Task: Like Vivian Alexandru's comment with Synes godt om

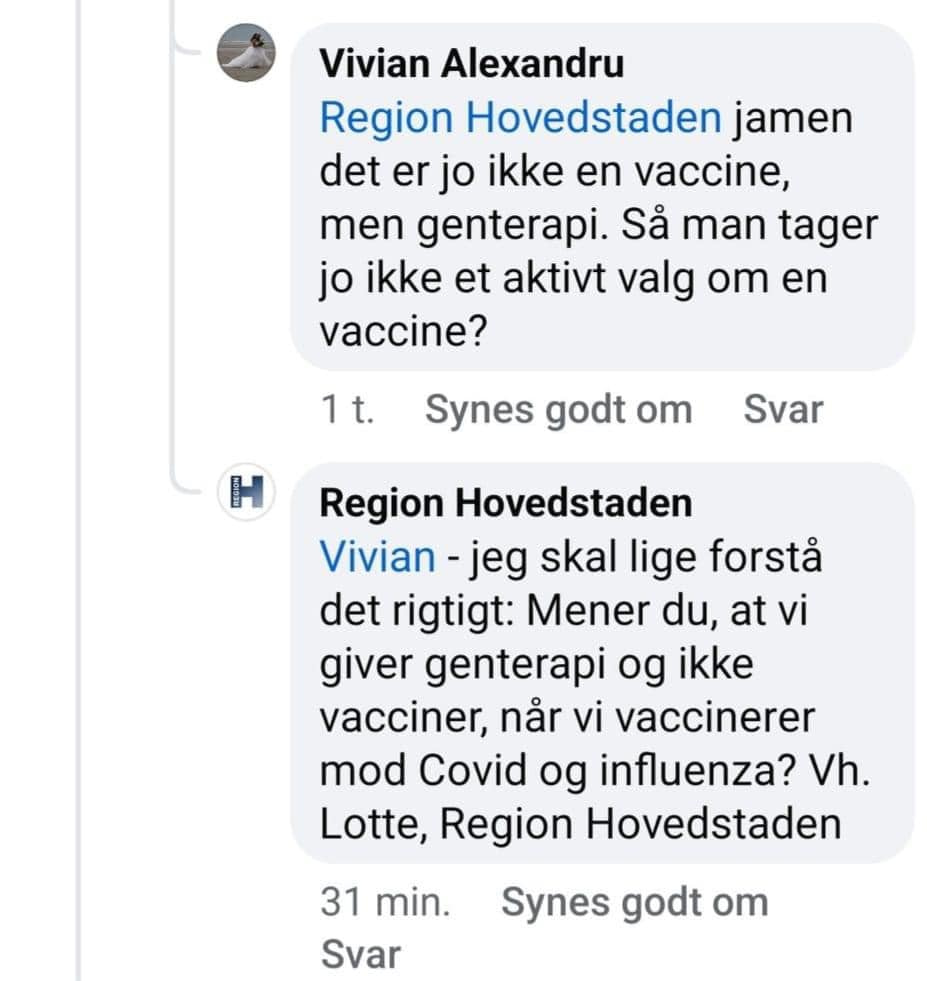Action: click(558, 409)
